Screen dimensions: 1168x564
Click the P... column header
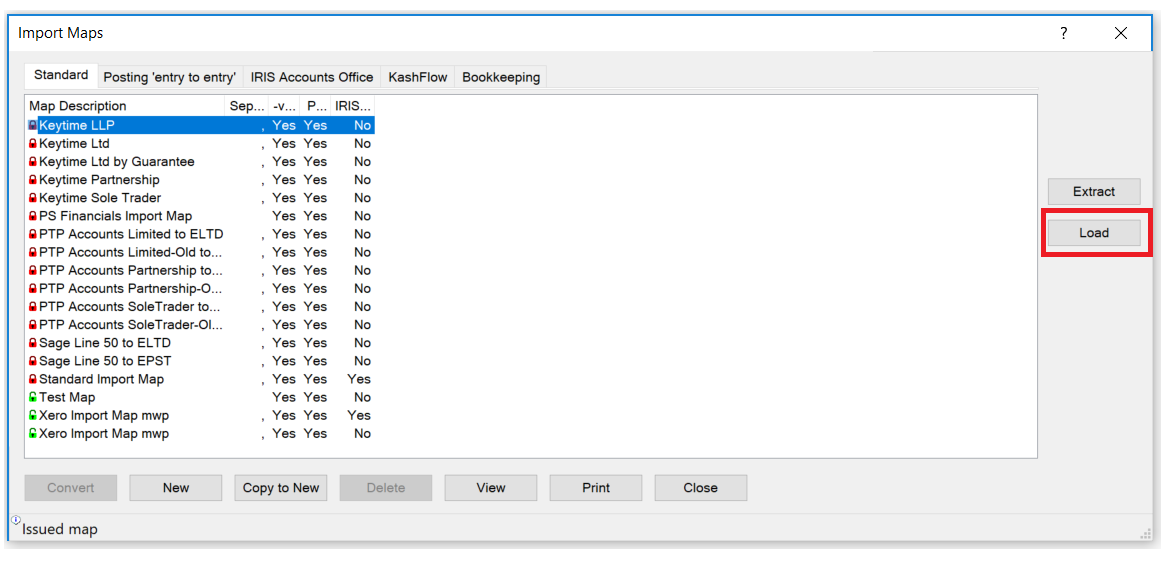[x=316, y=106]
